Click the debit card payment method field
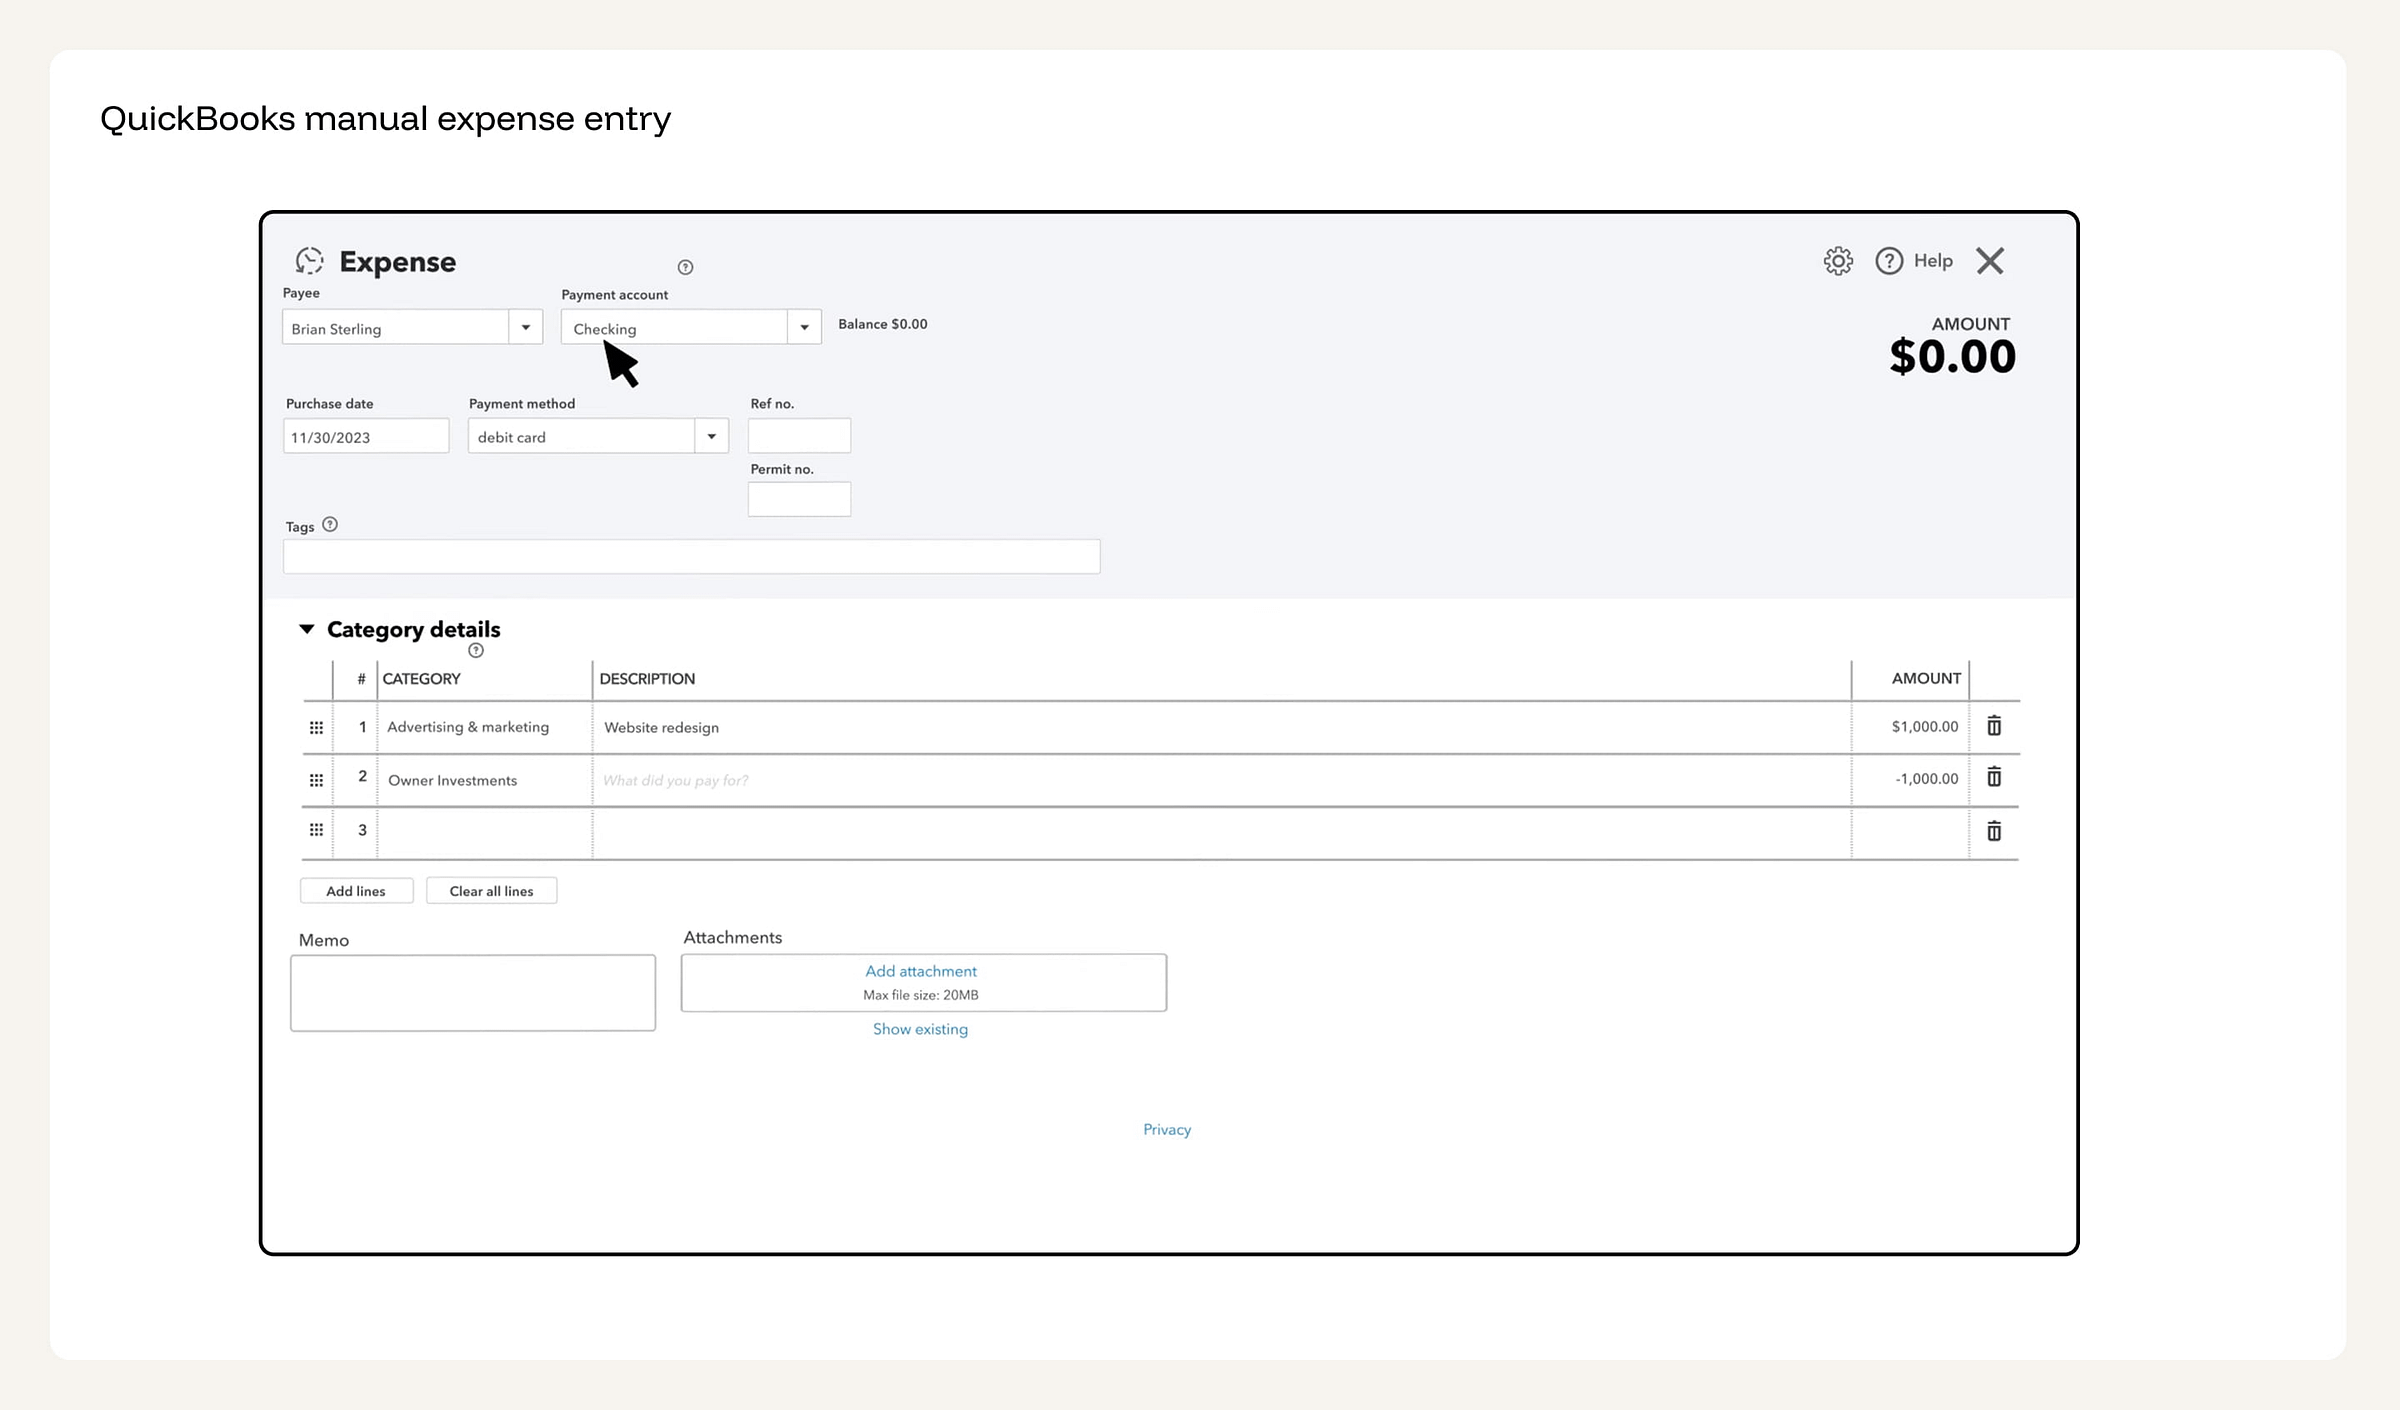 pos(581,437)
